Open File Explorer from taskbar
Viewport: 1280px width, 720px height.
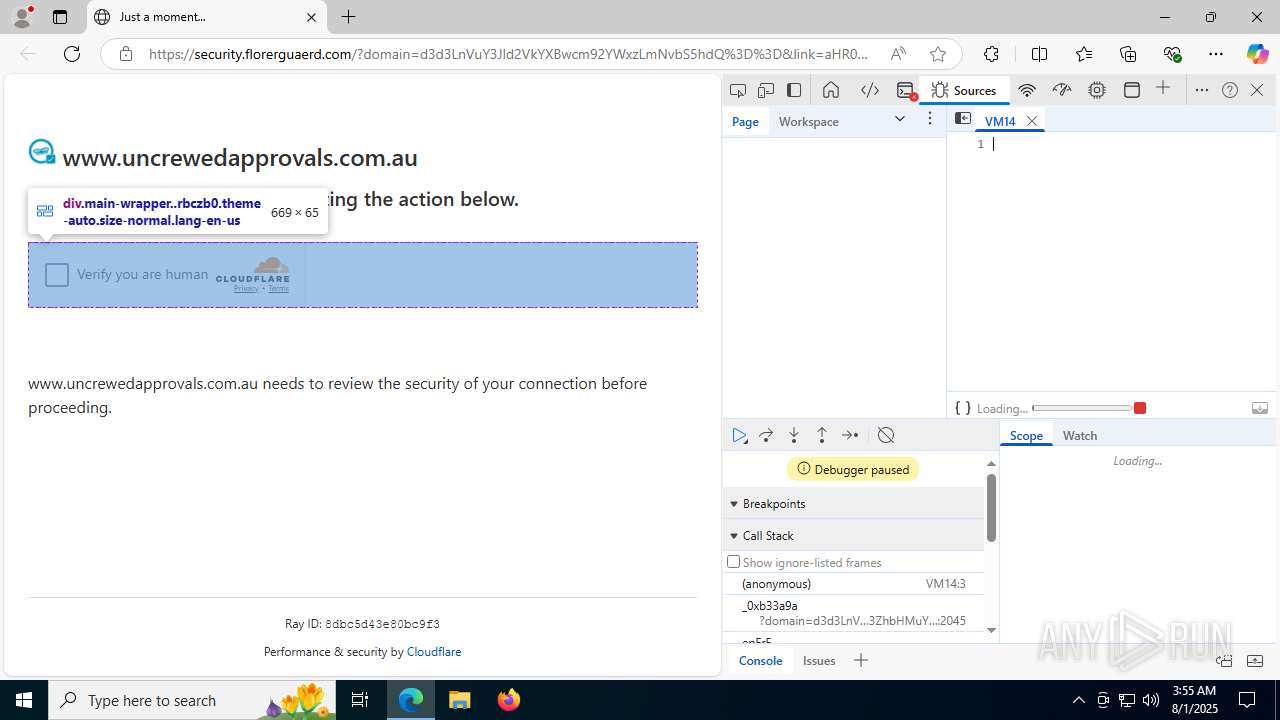coord(460,700)
